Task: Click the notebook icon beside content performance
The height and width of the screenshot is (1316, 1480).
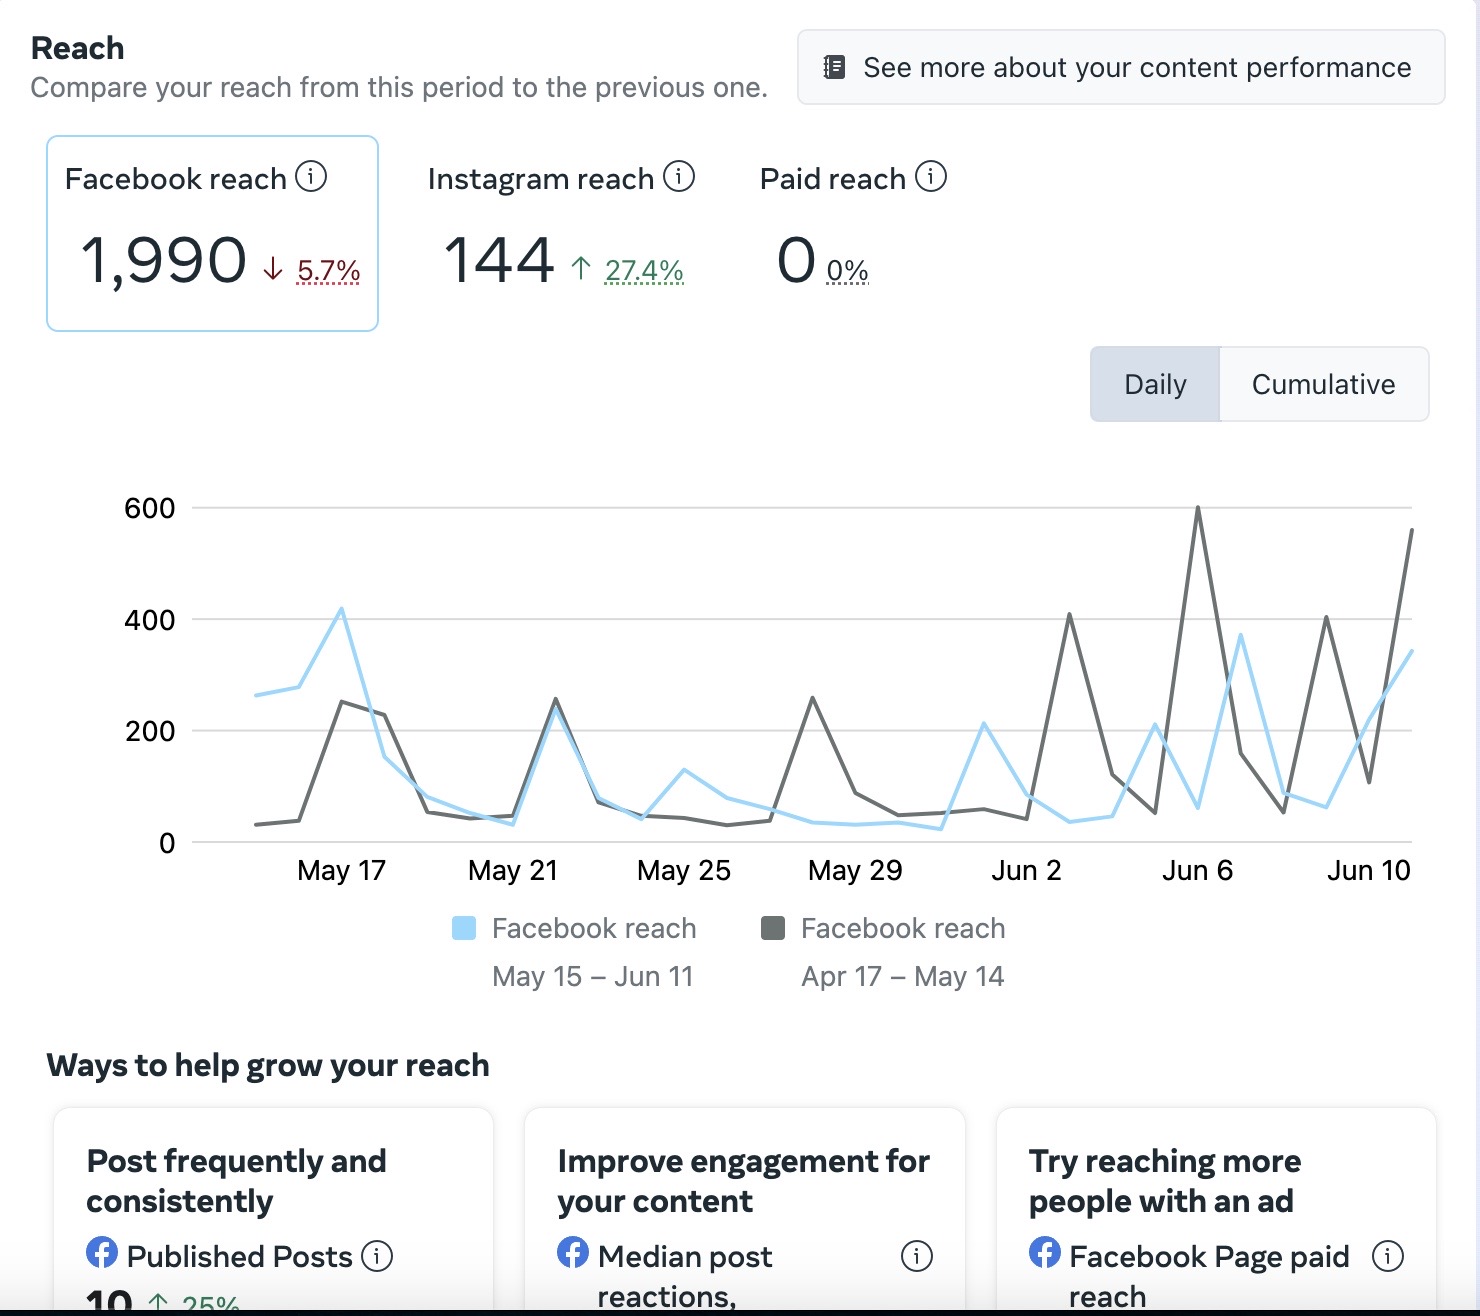Action: (x=834, y=67)
